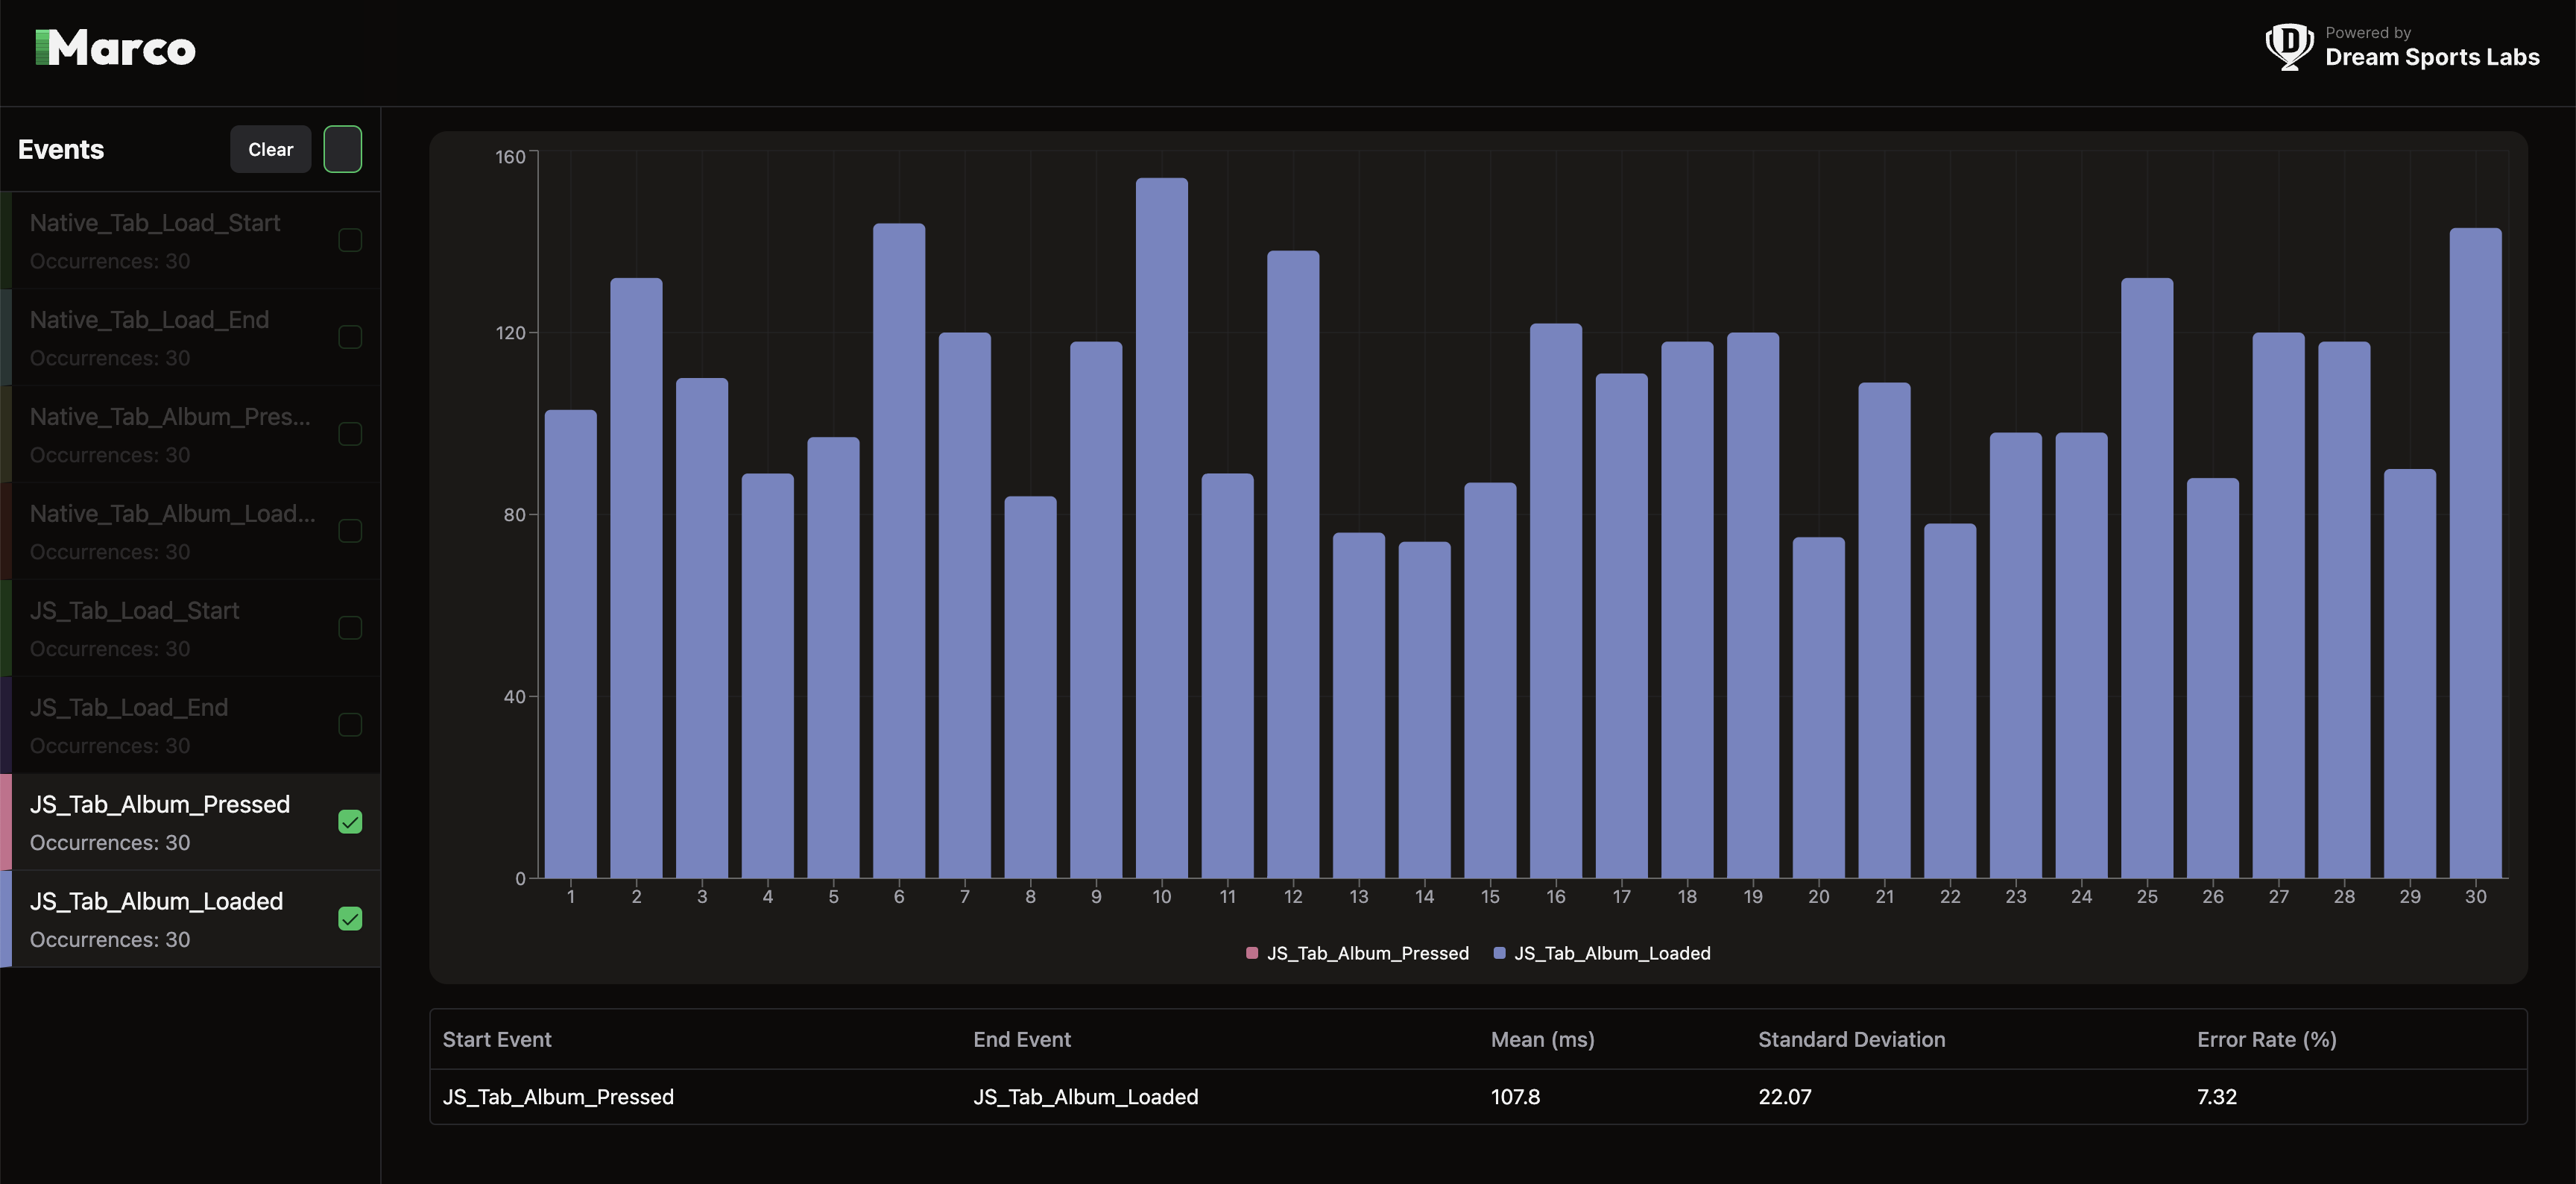Click the purple JS_Tab_Album_Loaded legend marker
The width and height of the screenshot is (2576, 1184).
1498,953
